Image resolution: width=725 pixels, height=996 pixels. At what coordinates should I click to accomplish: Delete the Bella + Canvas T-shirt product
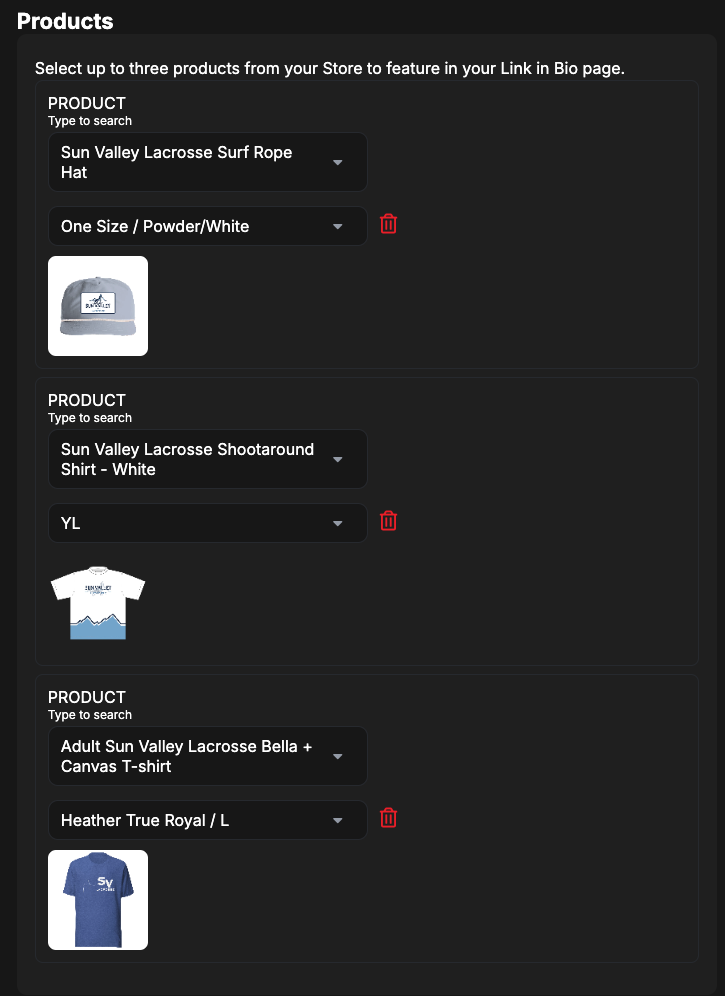tap(388, 818)
